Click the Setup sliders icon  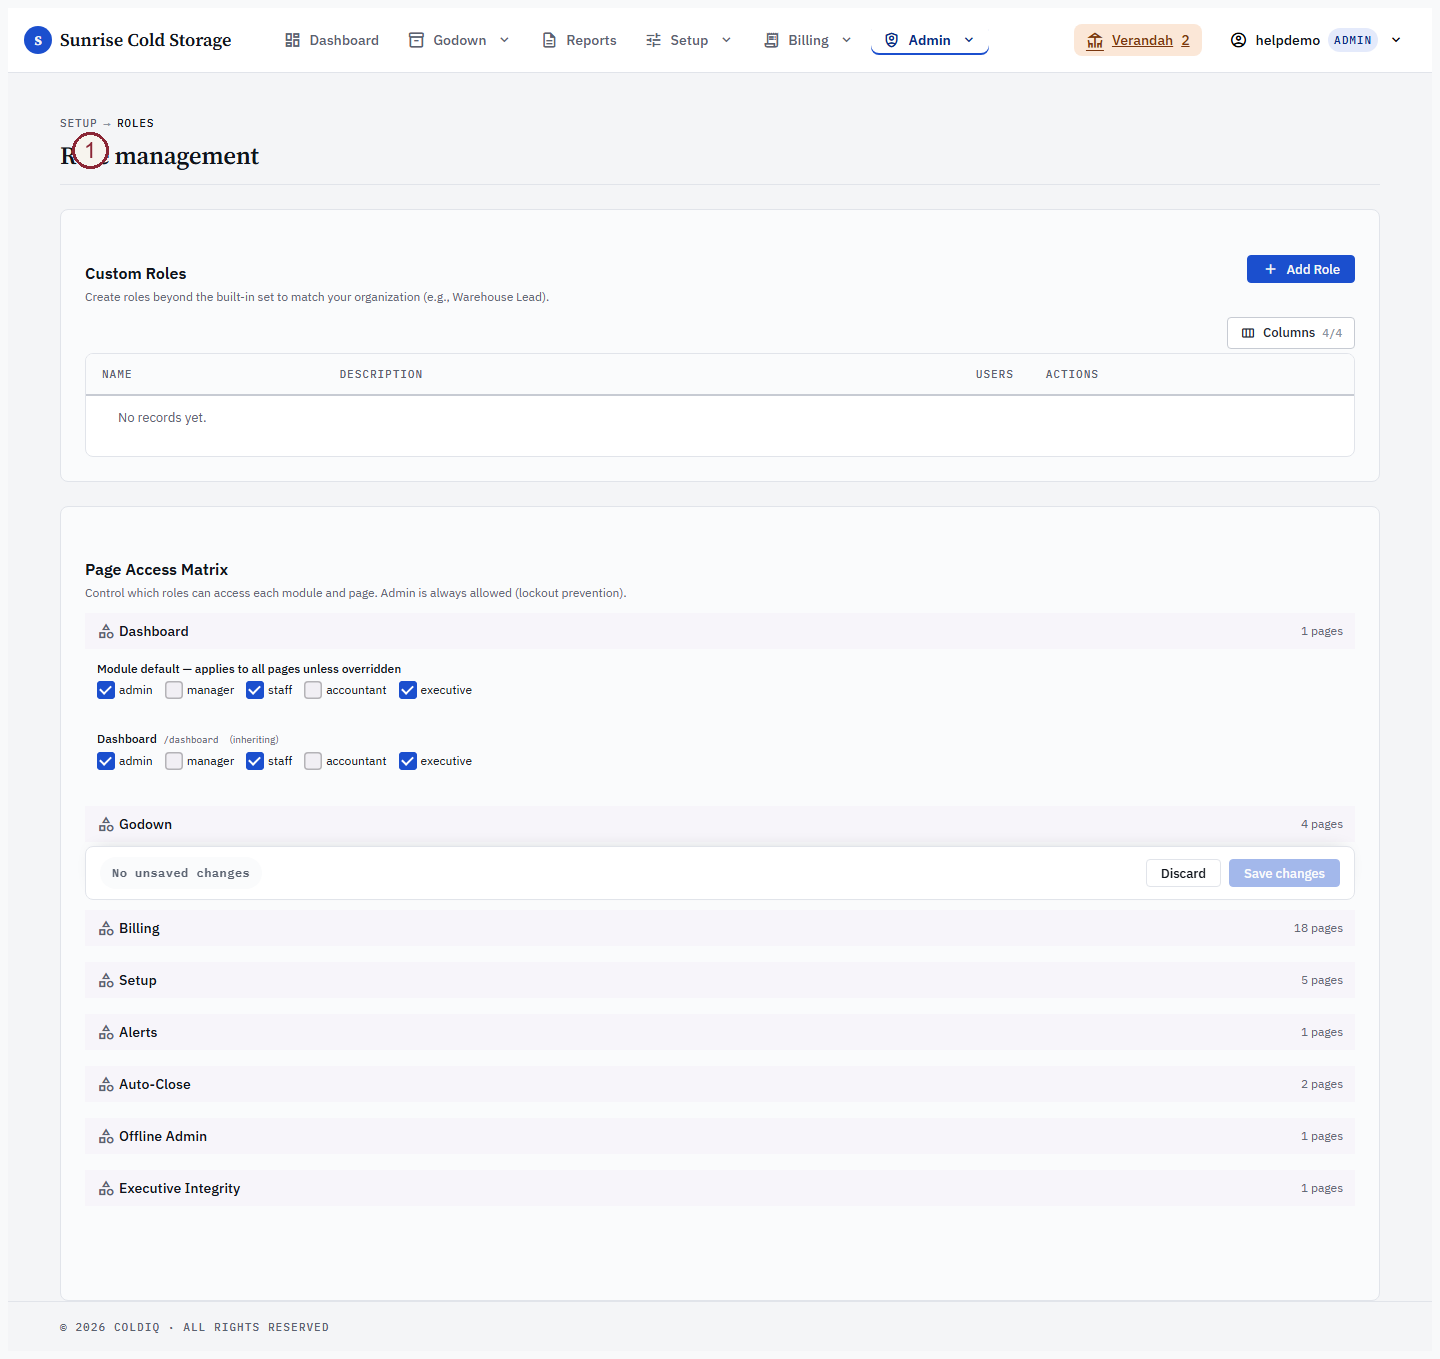[653, 40]
